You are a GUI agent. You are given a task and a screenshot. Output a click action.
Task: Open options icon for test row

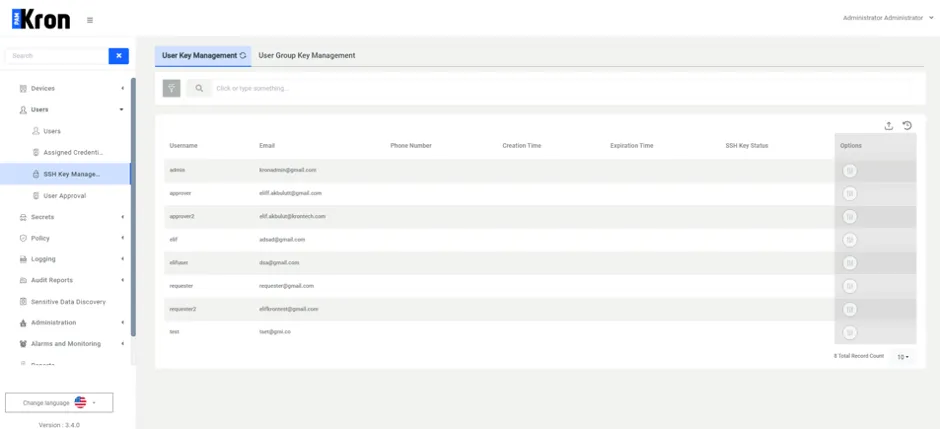click(849, 332)
